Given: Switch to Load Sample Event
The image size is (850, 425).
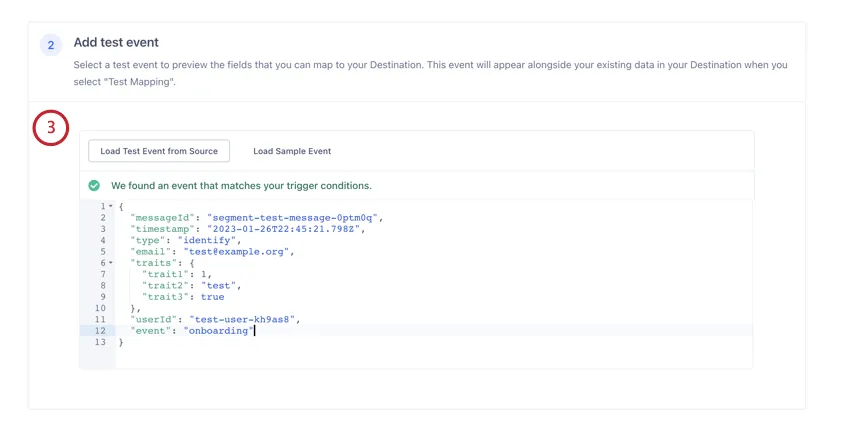Looking at the screenshot, I should (292, 151).
